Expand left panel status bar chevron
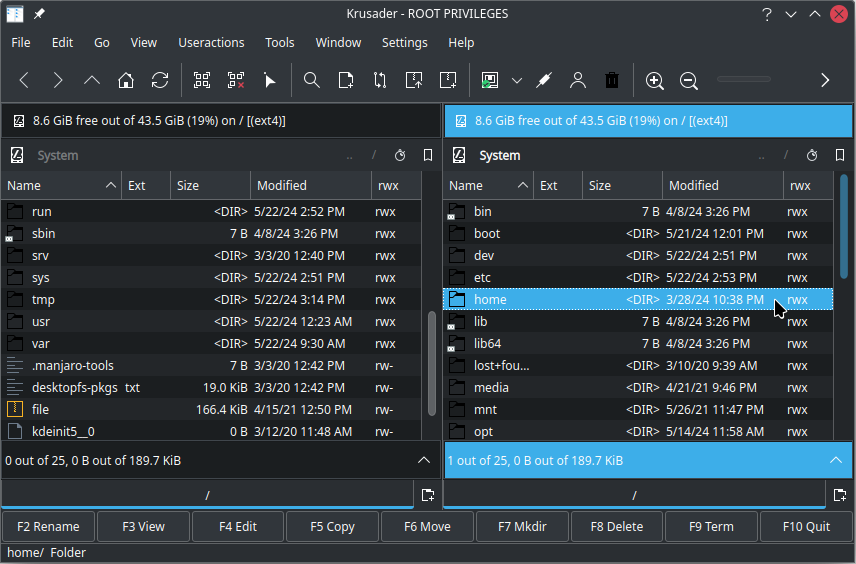 [x=424, y=460]
